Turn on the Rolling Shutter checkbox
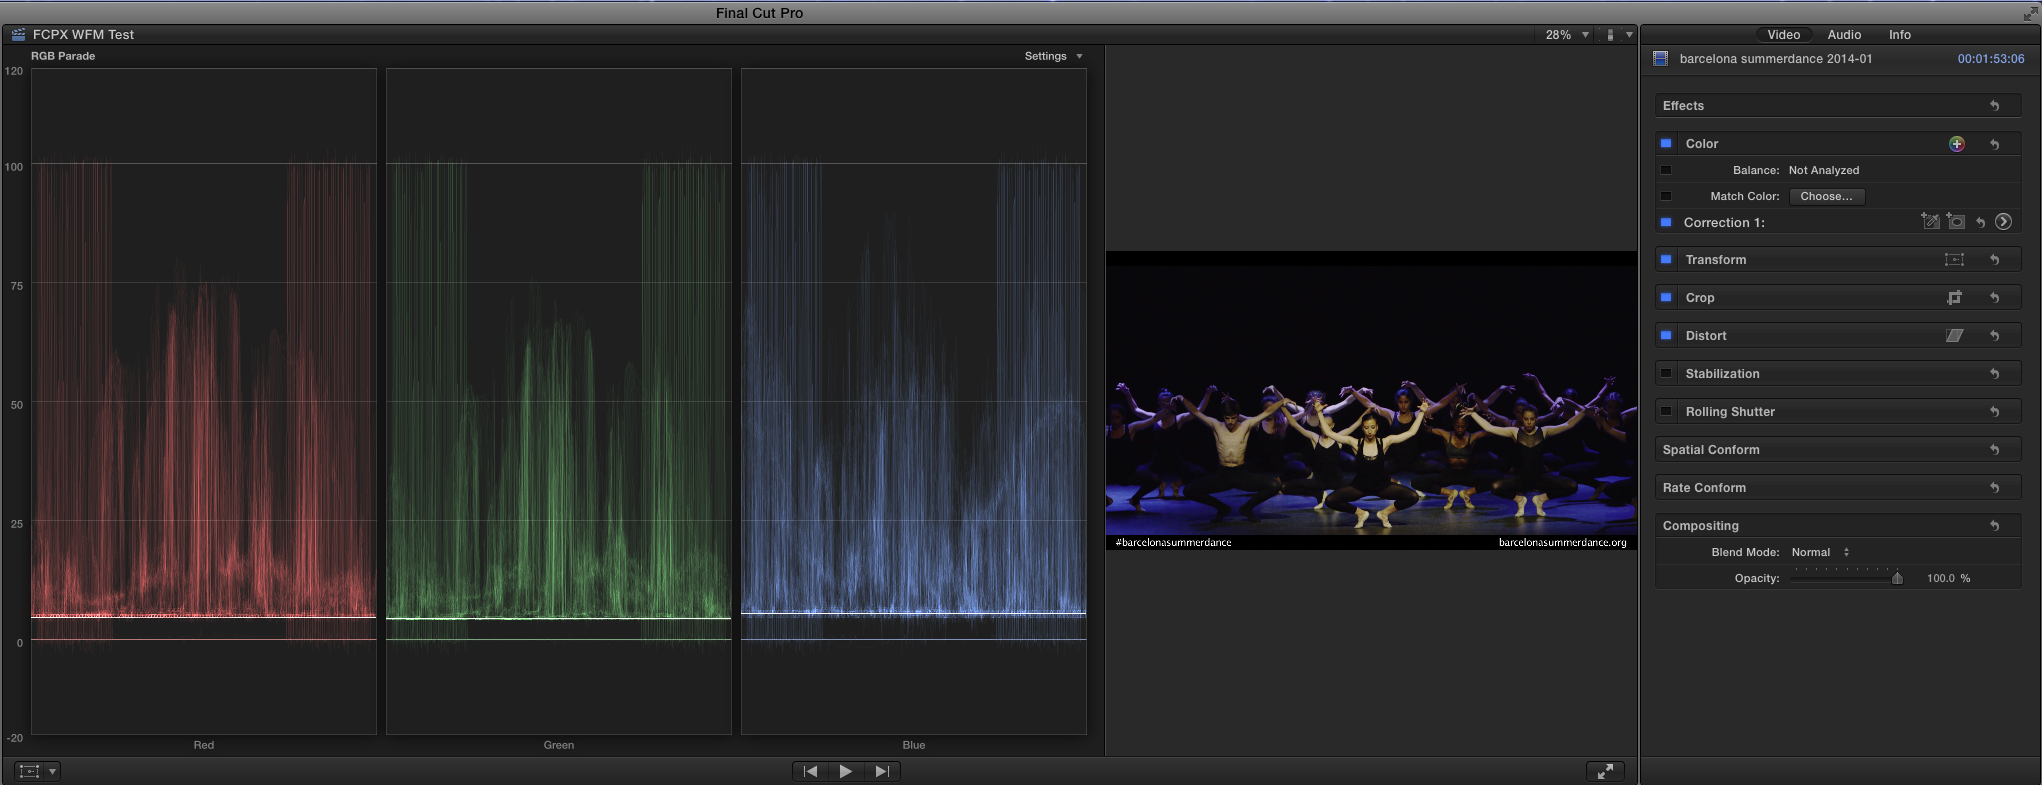The width and height of the screenshot is (2042, 785). point(1666,412)
